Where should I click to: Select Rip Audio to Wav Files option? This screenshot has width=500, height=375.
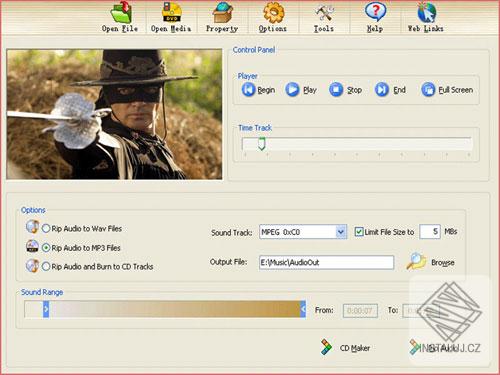tap(46, 228)
